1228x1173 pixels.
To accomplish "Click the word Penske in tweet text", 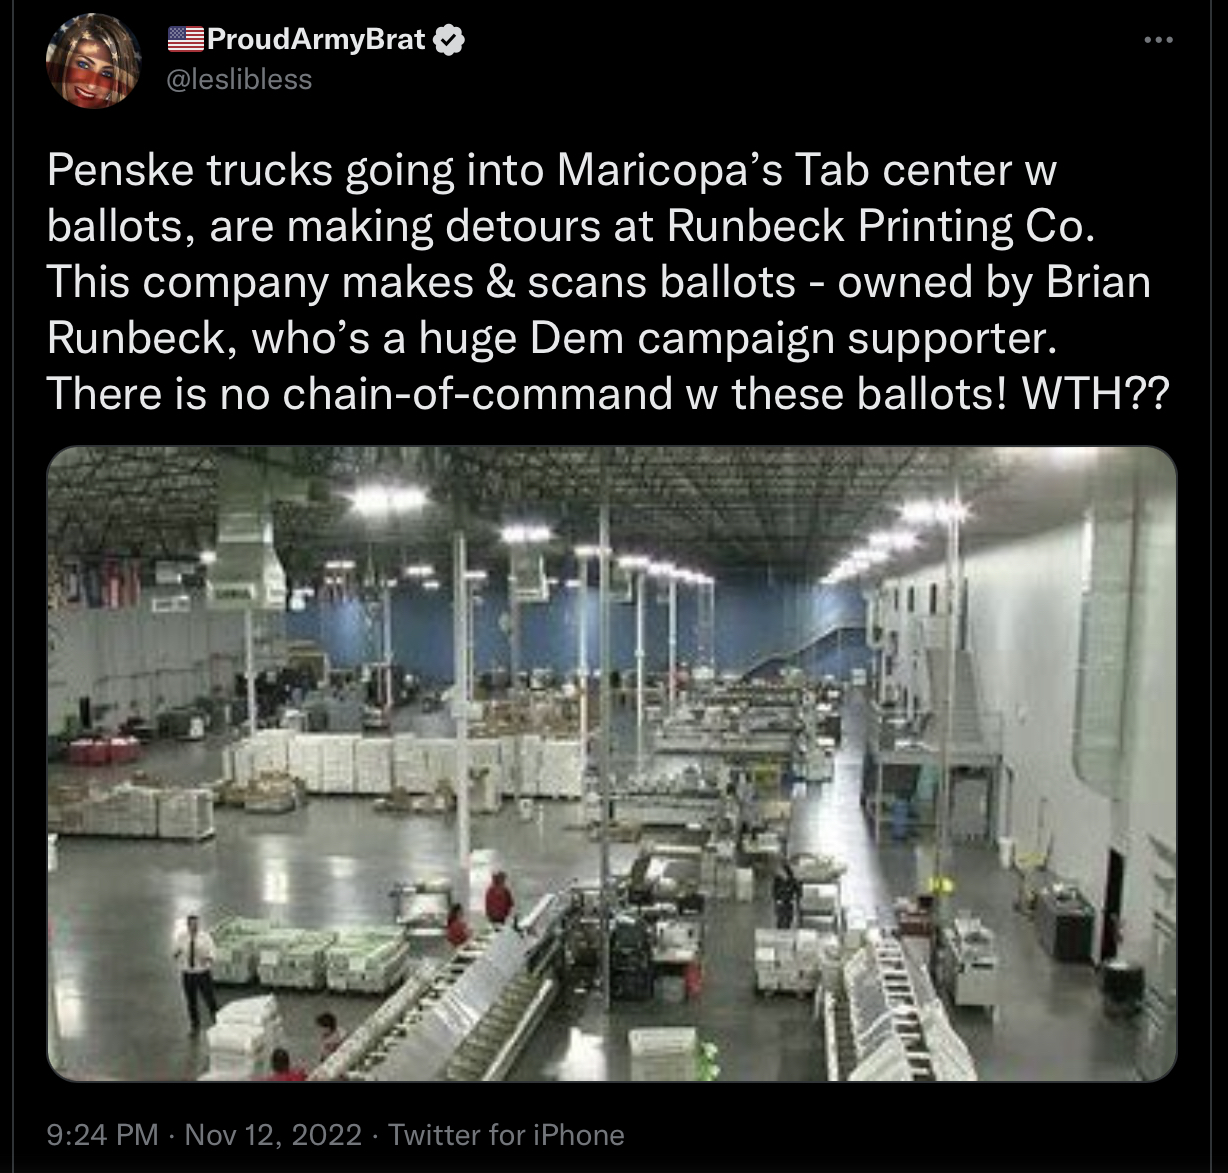I will coord(119,170).
